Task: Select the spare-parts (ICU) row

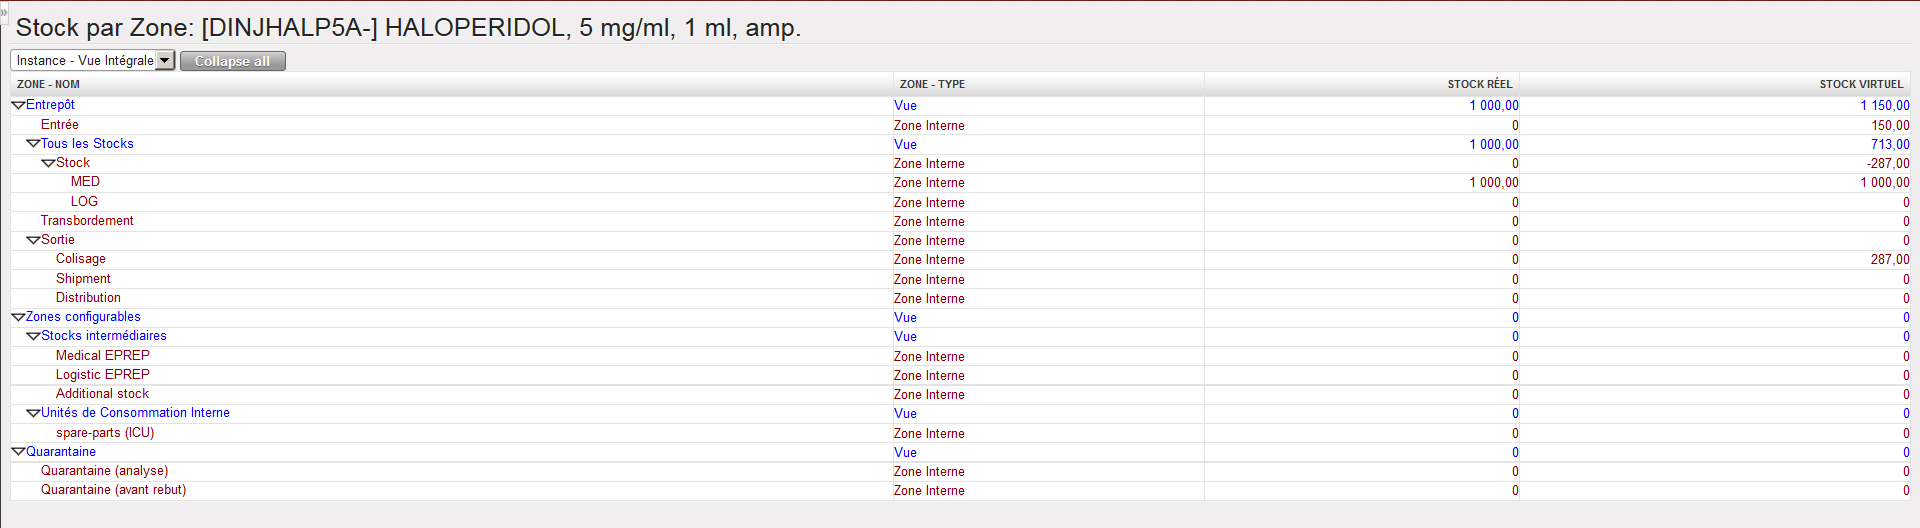Action: click(x=105, y=433)
